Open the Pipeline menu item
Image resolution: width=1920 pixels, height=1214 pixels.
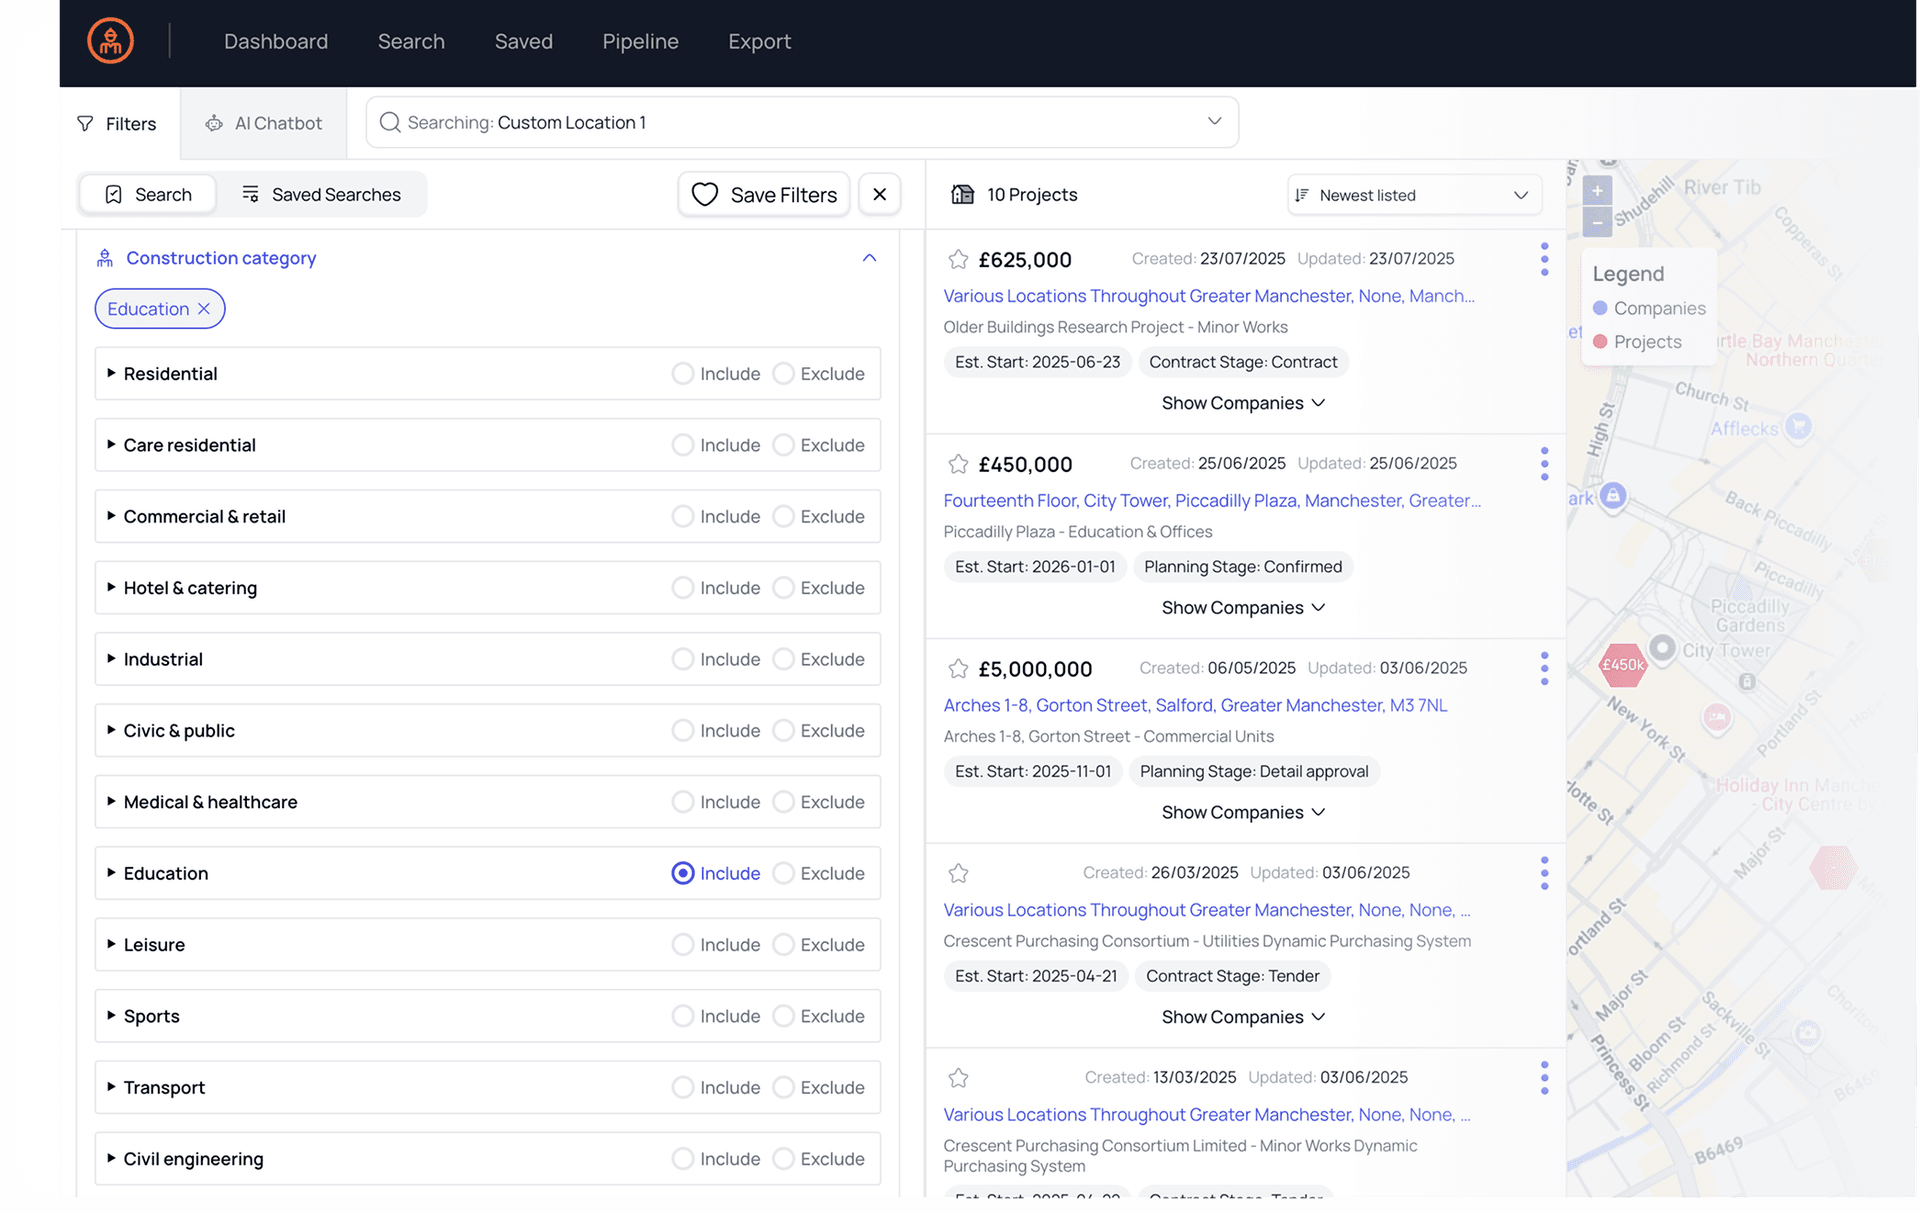pyautogui.click(x=640, y=41)
